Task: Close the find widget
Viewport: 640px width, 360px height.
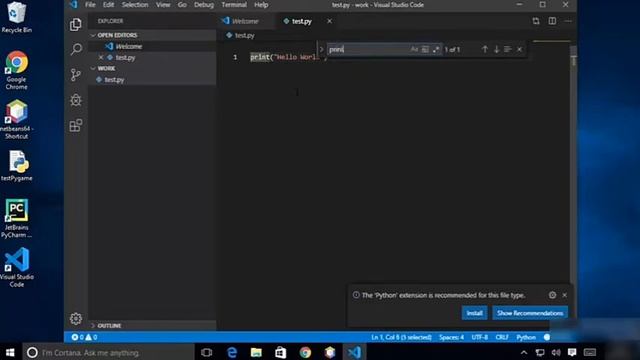Action: pos(520,49)
